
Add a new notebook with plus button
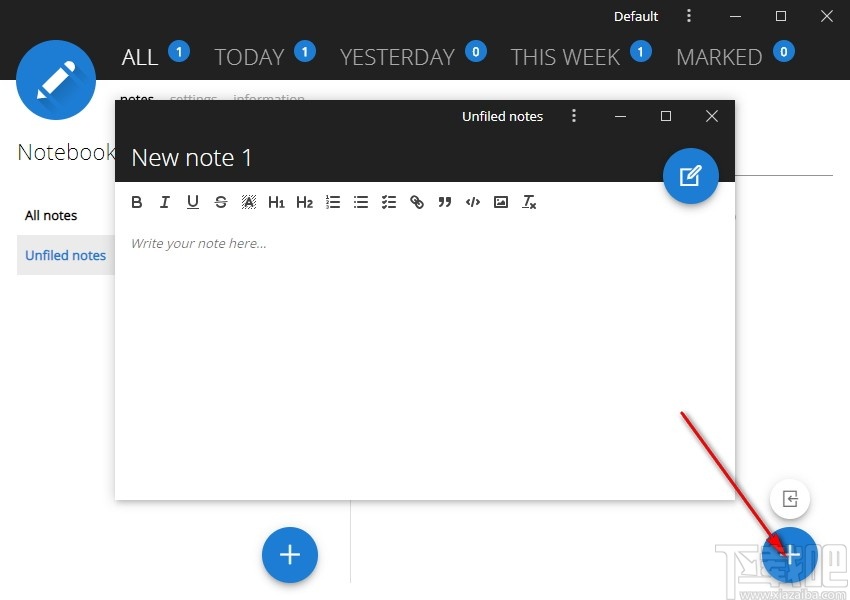tap(290, 555)
